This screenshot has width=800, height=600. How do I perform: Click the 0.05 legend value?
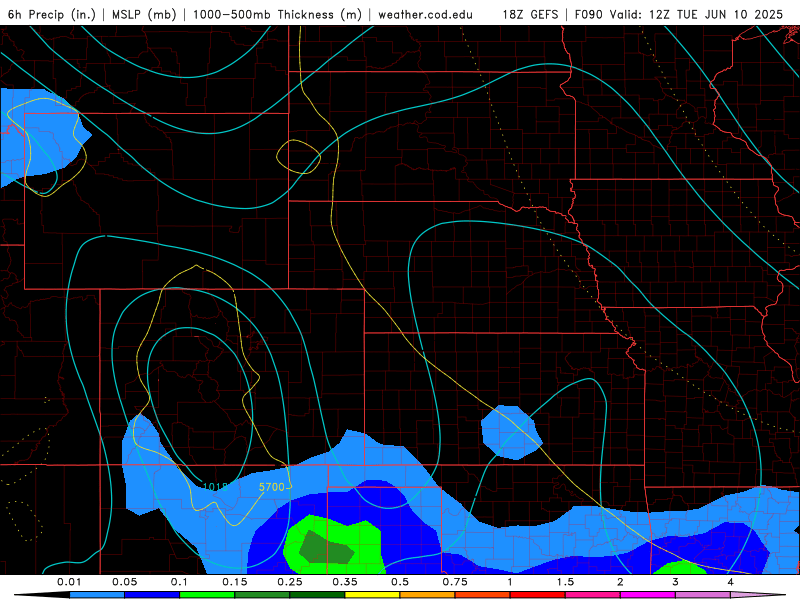pyautogui.click(x=124, y=582)
